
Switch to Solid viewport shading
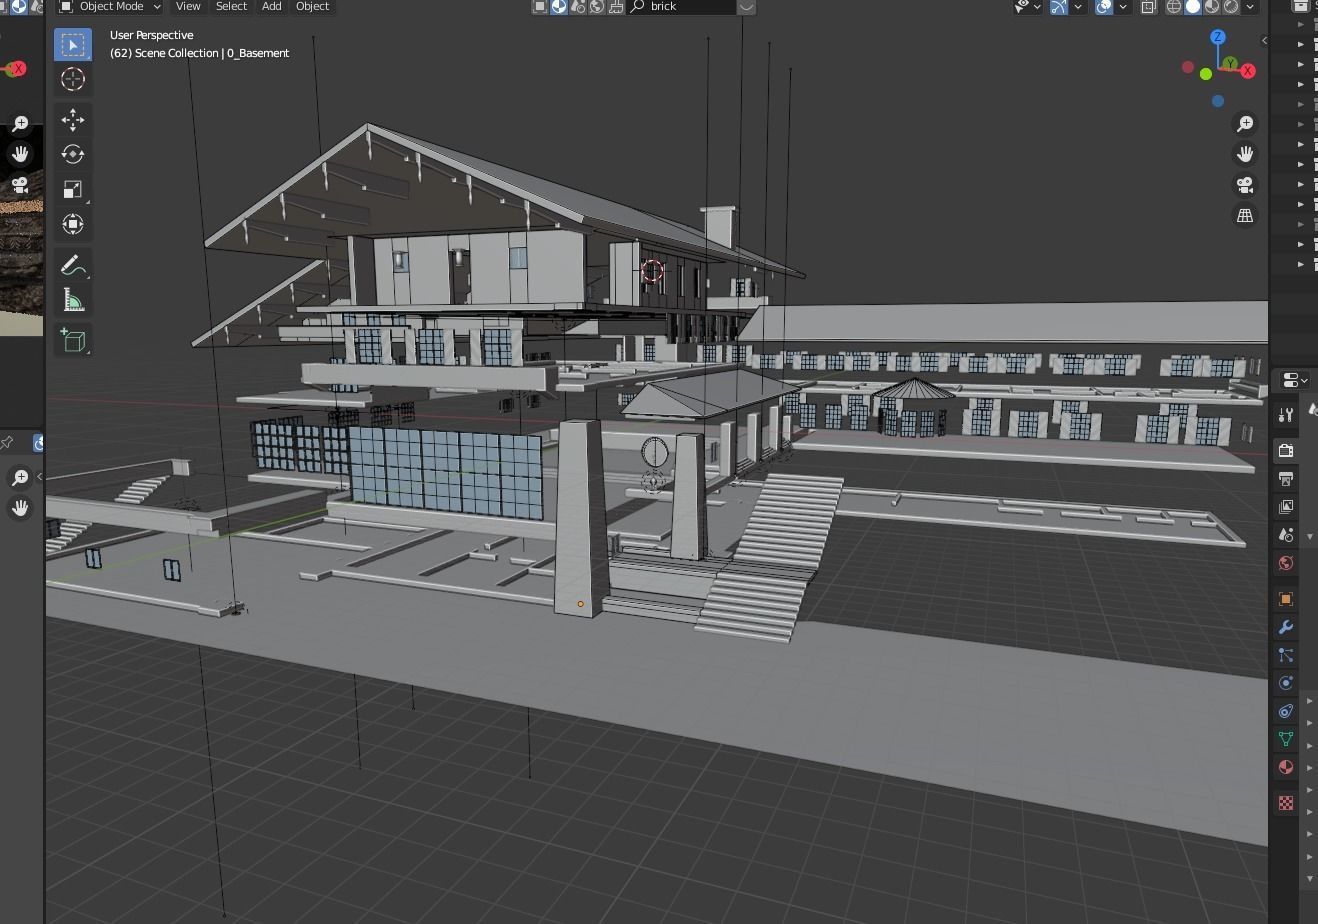[x=1193, y=6]
